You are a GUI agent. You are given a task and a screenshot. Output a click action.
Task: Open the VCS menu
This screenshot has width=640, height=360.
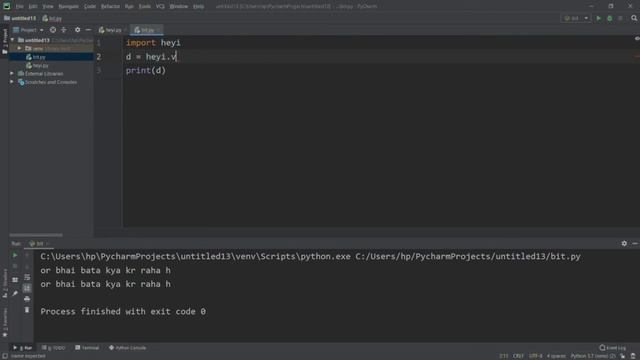(160, 7)
